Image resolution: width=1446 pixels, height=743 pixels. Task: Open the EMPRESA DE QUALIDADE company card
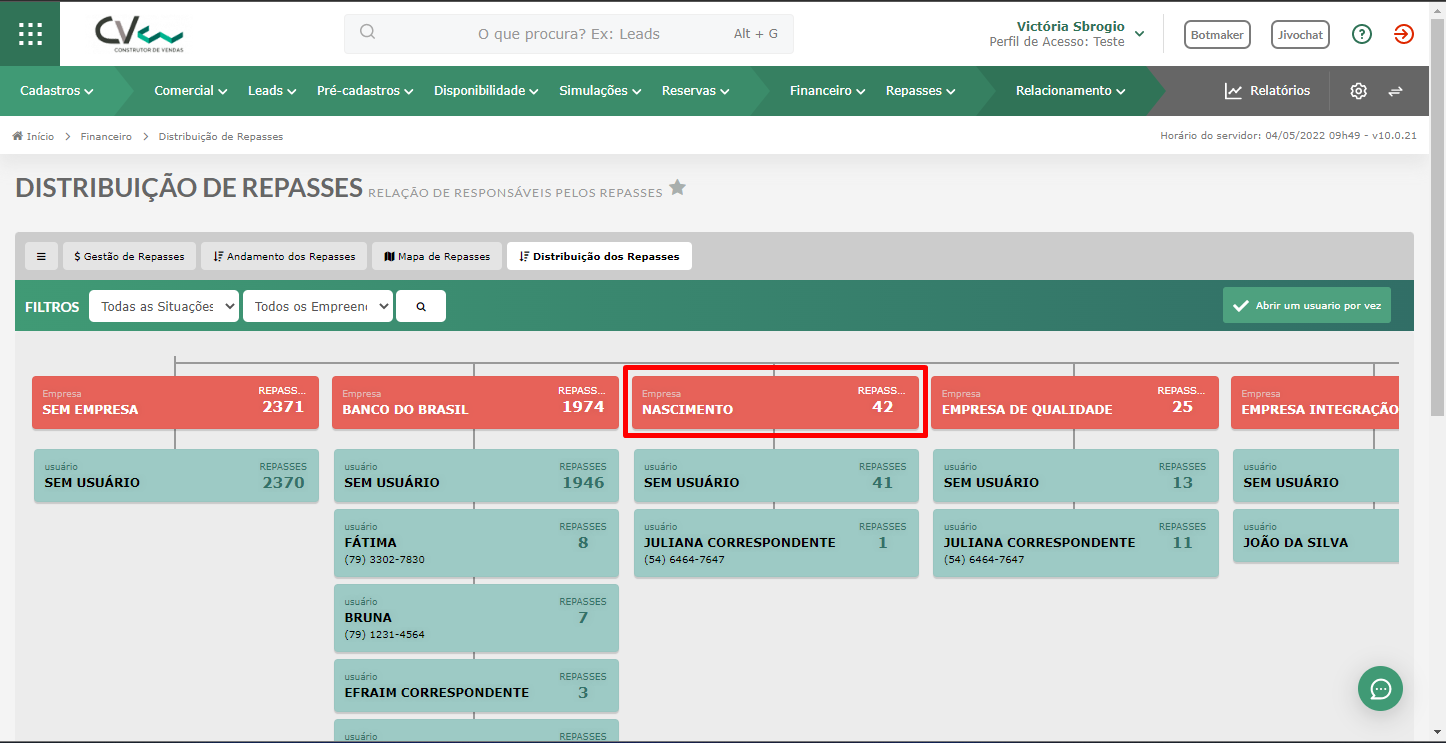(1075, 402)
